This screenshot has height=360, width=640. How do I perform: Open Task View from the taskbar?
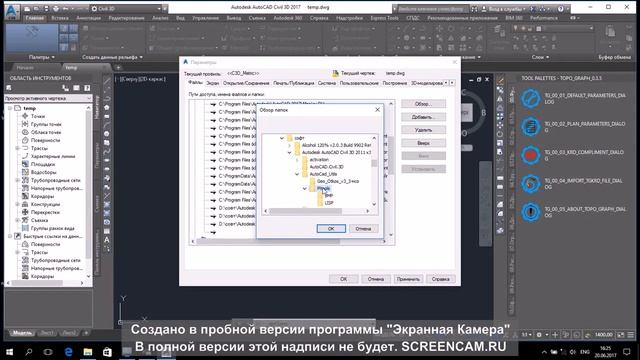click(x=48, y=352)
